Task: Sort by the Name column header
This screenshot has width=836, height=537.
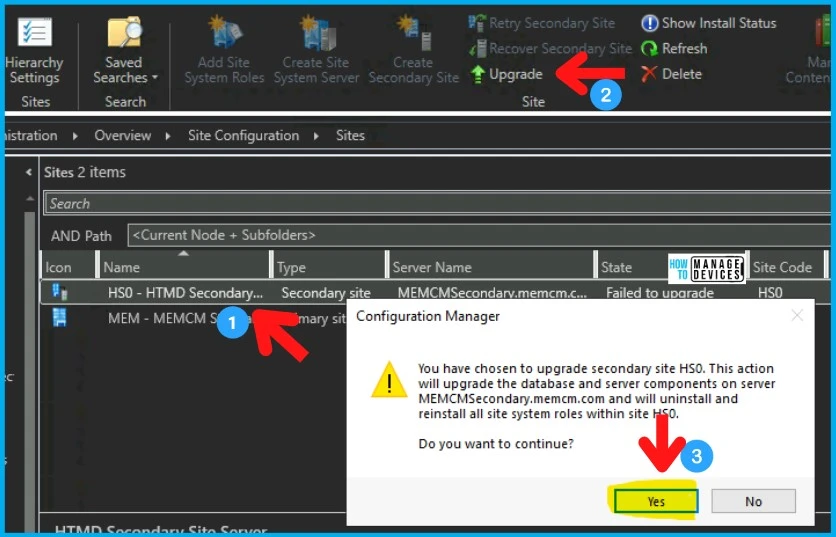Action: pos(184,267)
